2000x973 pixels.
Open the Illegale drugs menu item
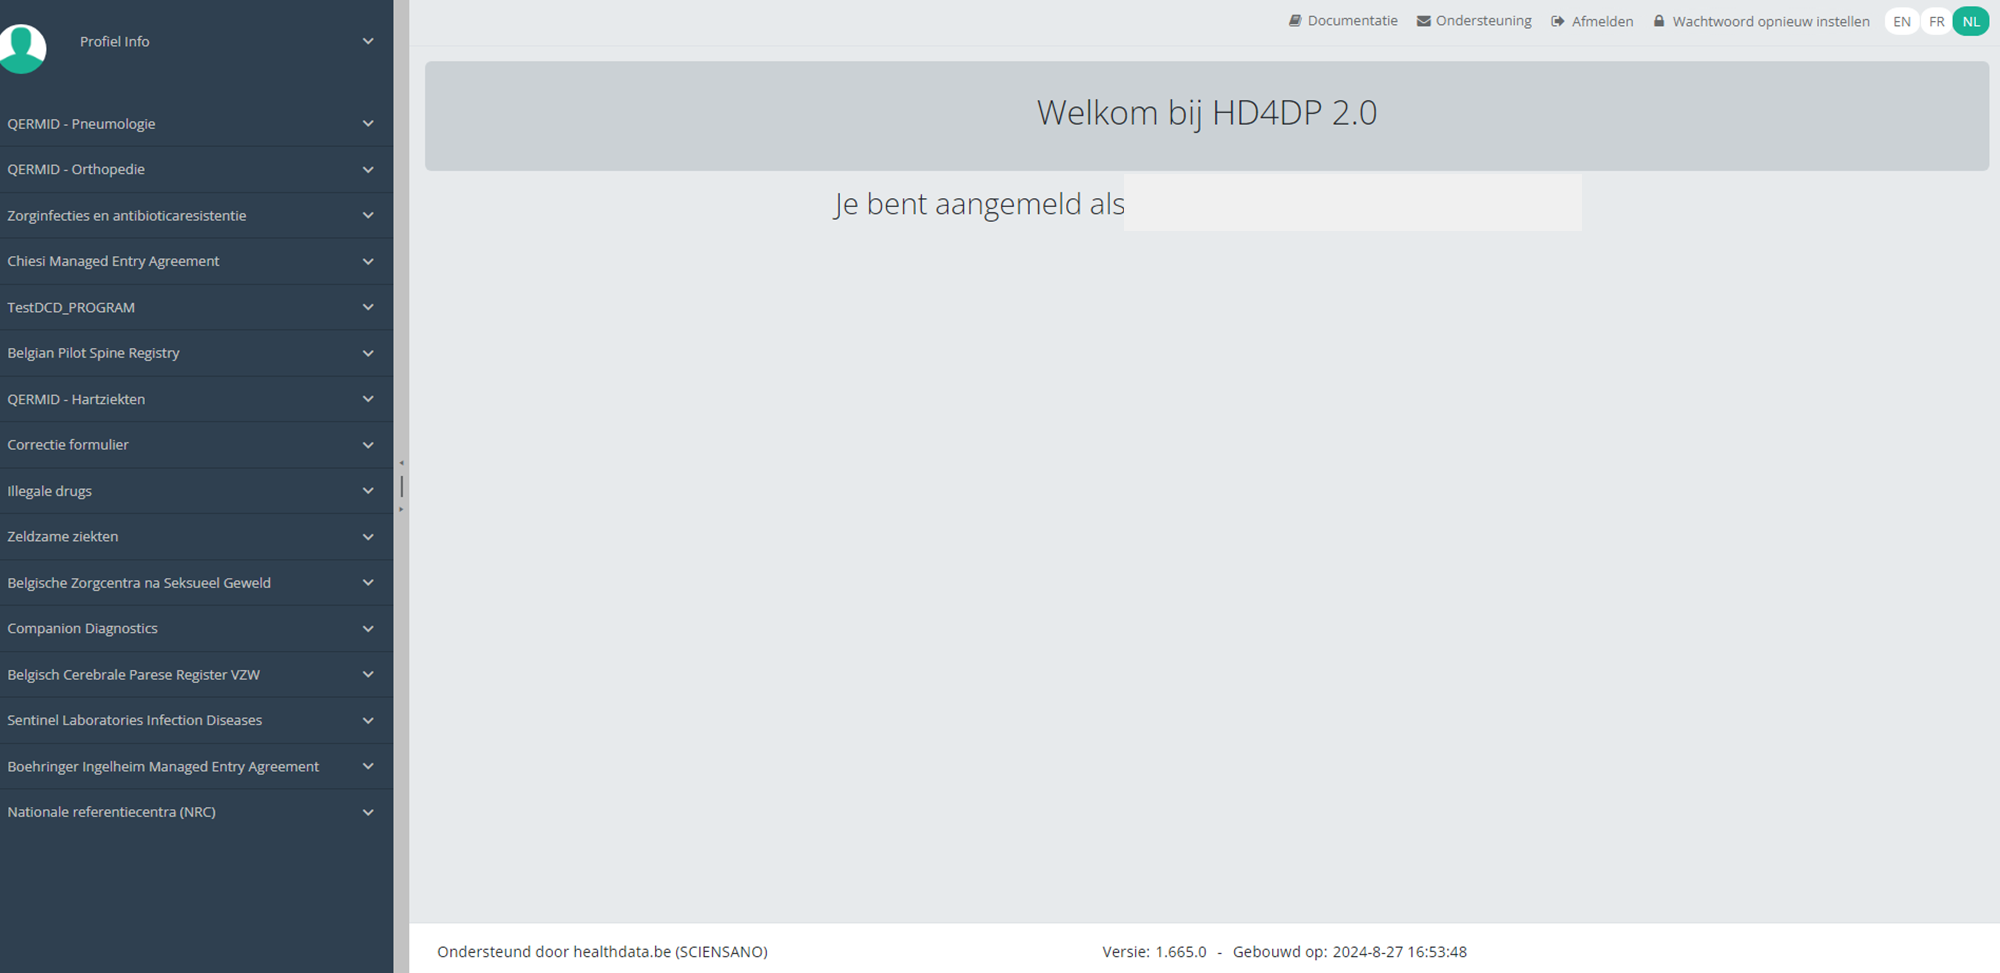coord(49,491)
